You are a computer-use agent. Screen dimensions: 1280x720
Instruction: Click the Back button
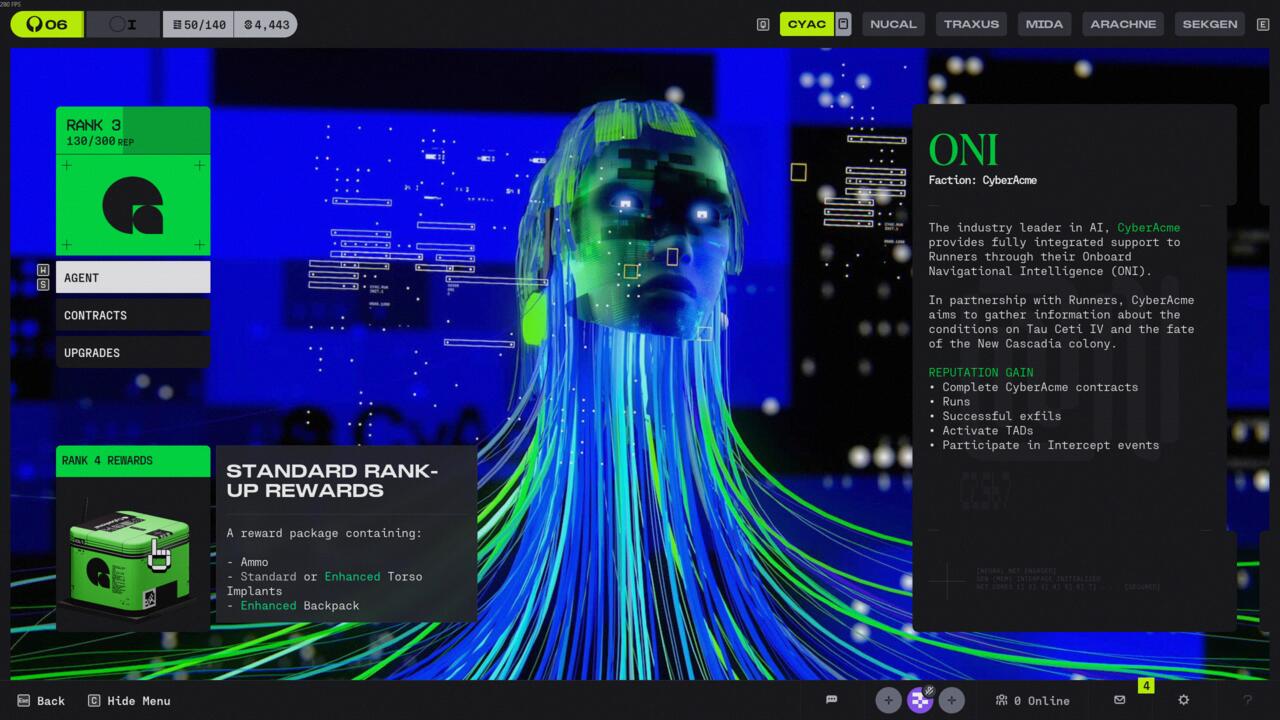(x=41, y=700)
